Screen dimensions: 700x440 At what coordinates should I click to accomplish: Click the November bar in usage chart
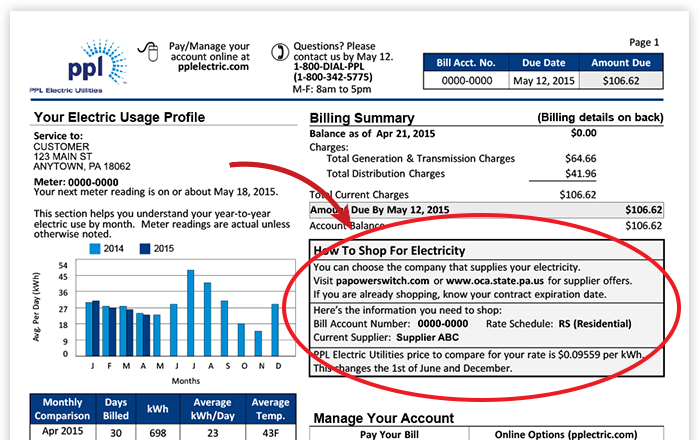258,343
